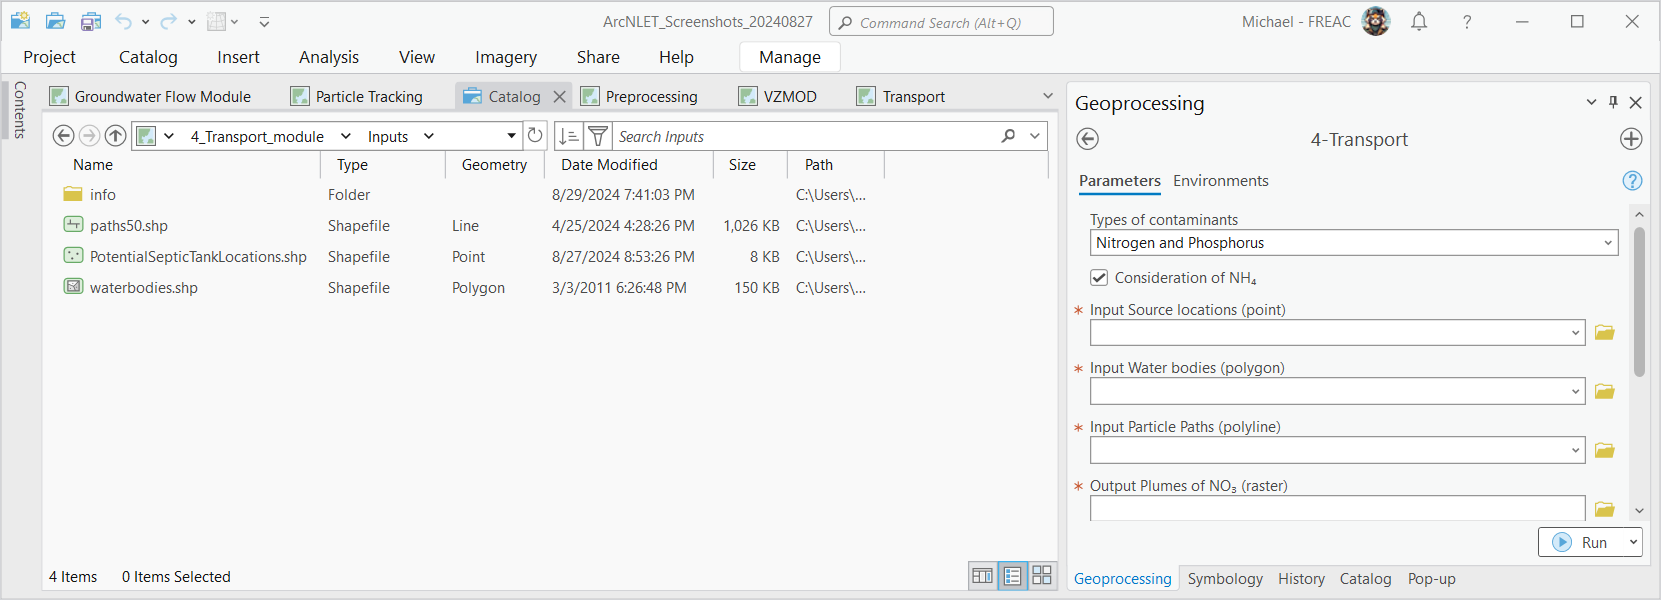
Task: Click the Geoprocessing plus add button
Action: (x=1631, y=139)
